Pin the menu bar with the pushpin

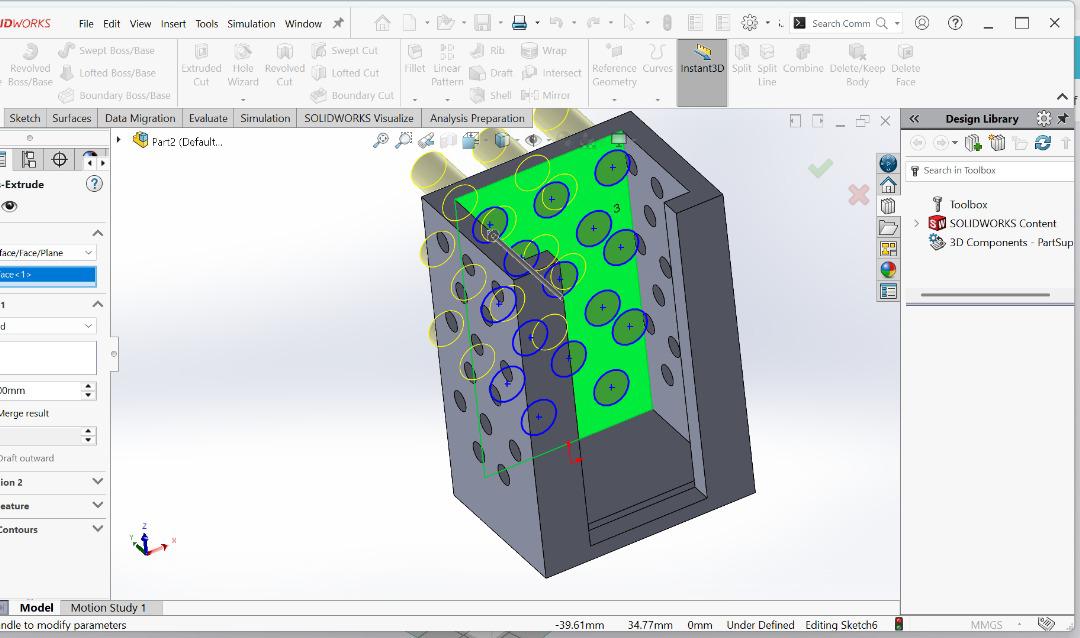338,23
